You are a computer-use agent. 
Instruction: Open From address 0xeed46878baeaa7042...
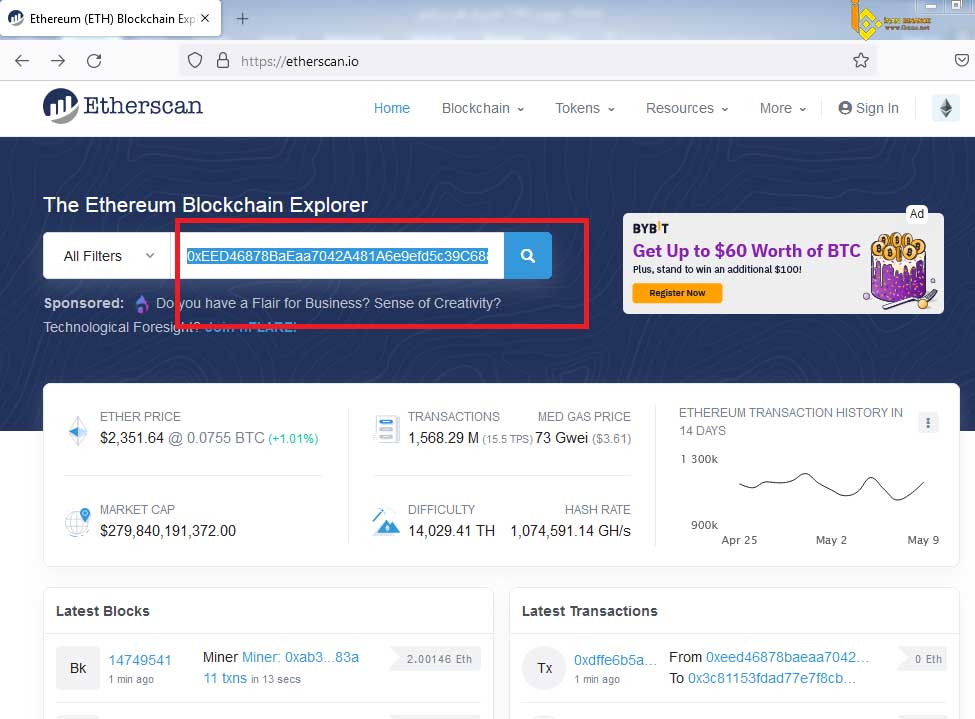click(787, 657)
